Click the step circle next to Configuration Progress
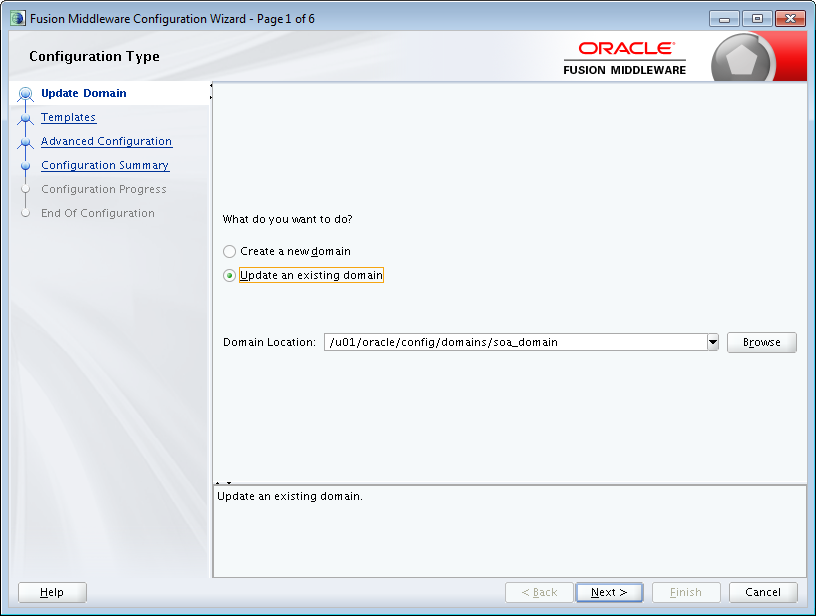The height and width of the screenshot is (616, 816). click(25, 189)
